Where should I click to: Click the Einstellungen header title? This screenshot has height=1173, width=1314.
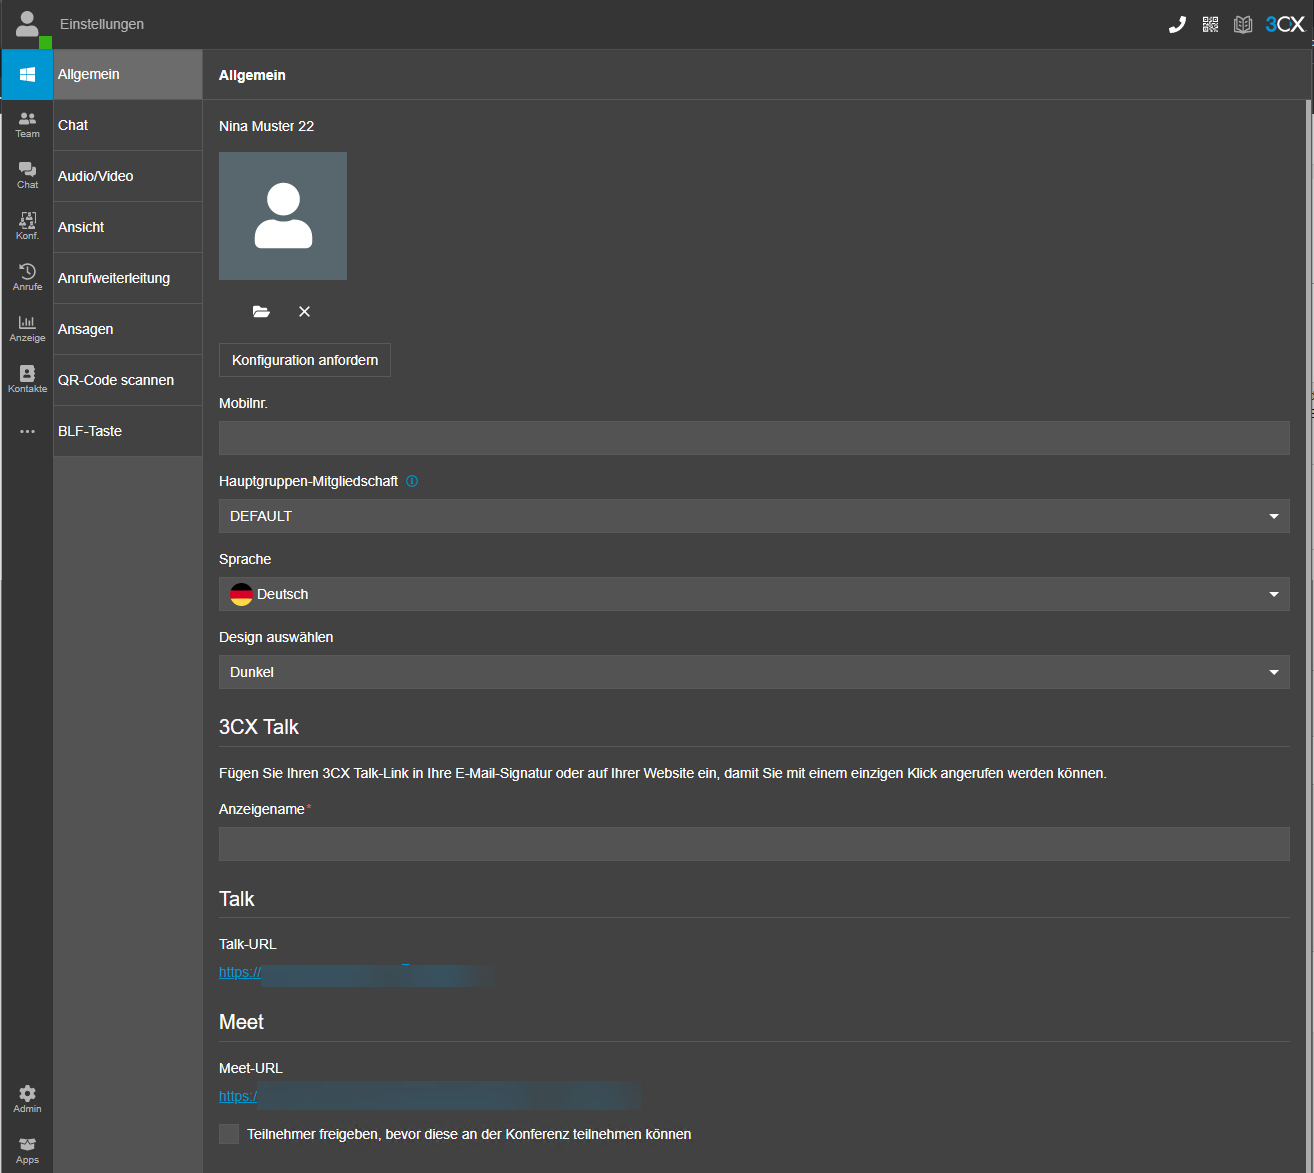click(x=102, y=24)
